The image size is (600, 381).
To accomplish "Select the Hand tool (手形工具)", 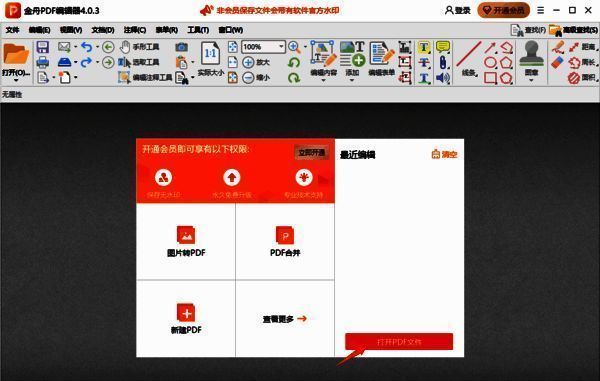I will coord(139,47).
